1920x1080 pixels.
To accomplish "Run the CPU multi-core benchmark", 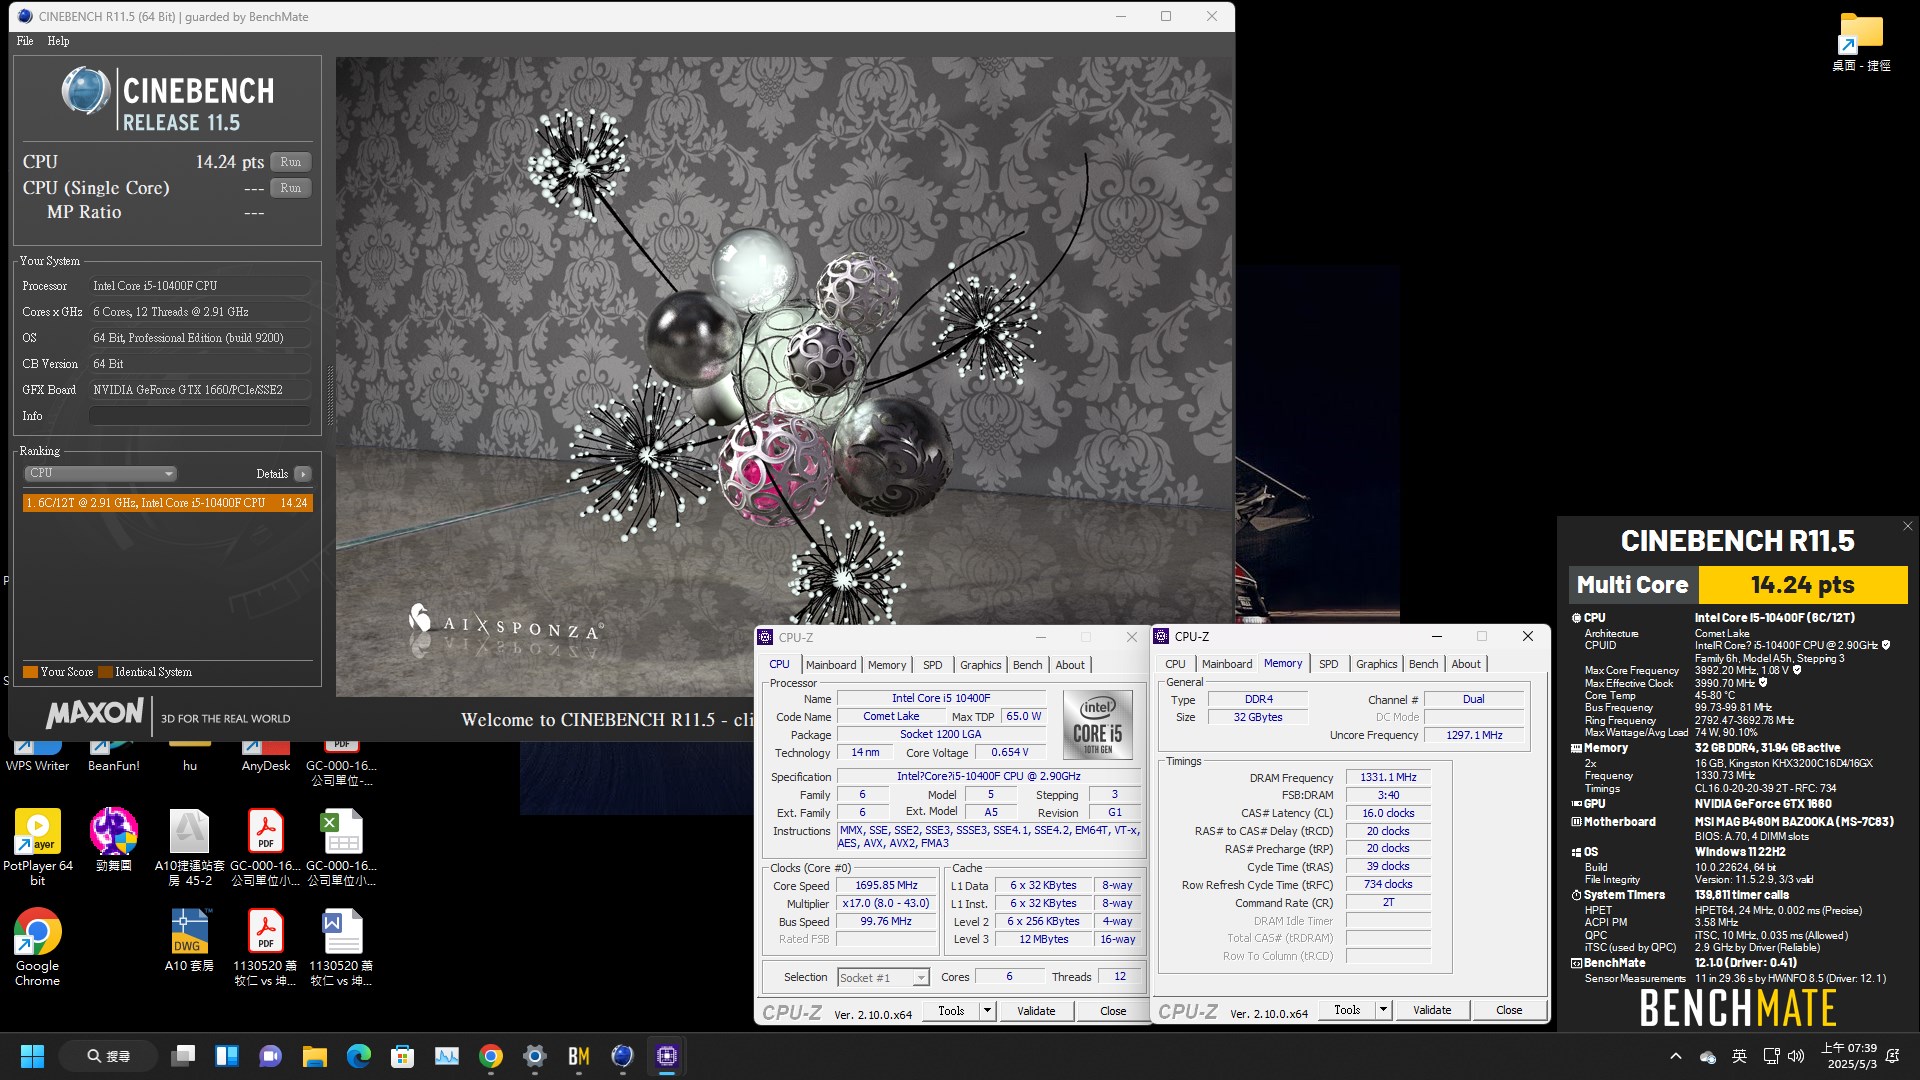I will [290, 162].
